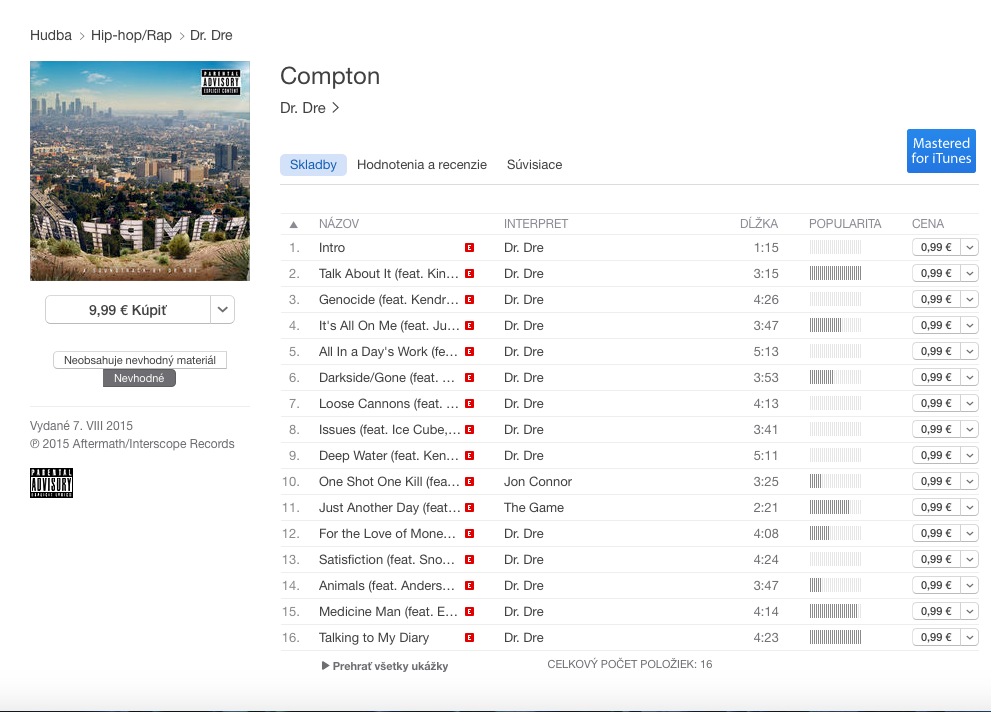The height and width of the screenshot is (712, 991).
Task: Open the Hodnotenia a recenzie tab
Action: tap(422, 165)
